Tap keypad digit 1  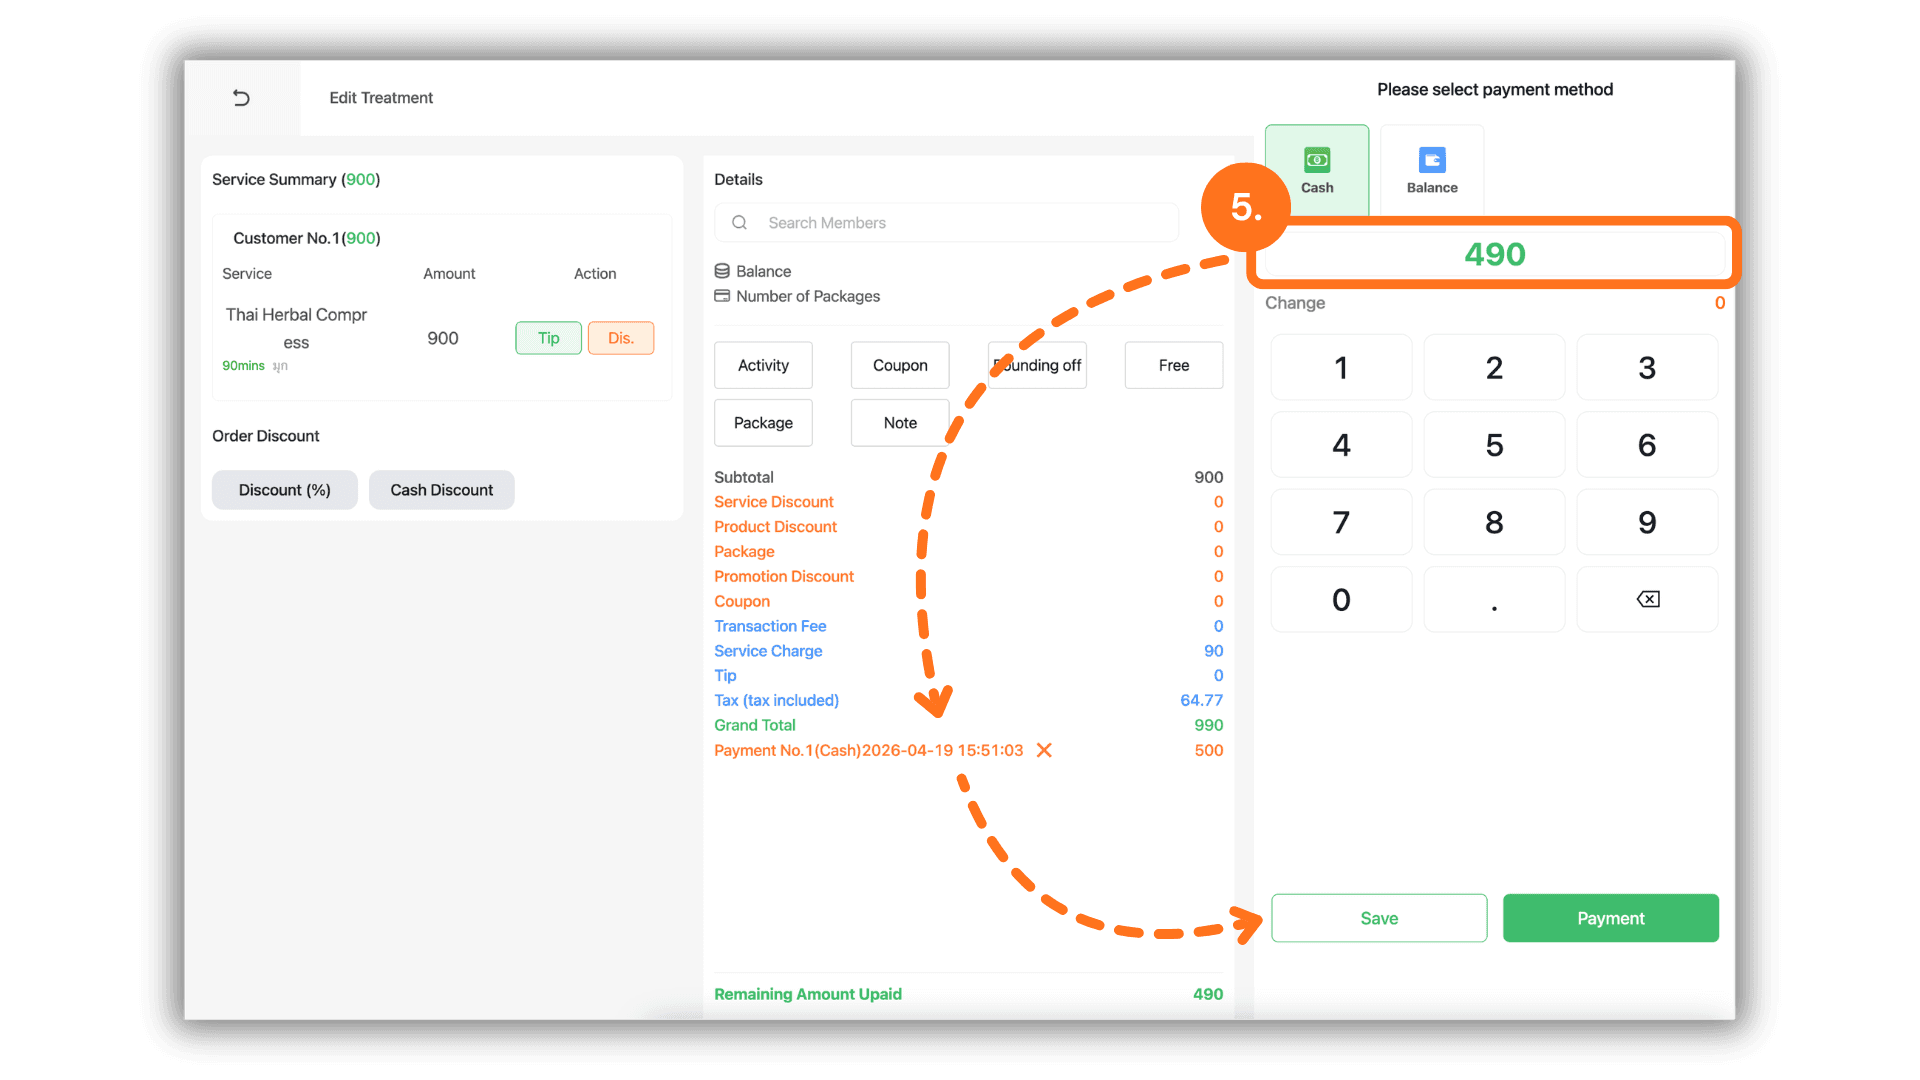(1341, 367)
